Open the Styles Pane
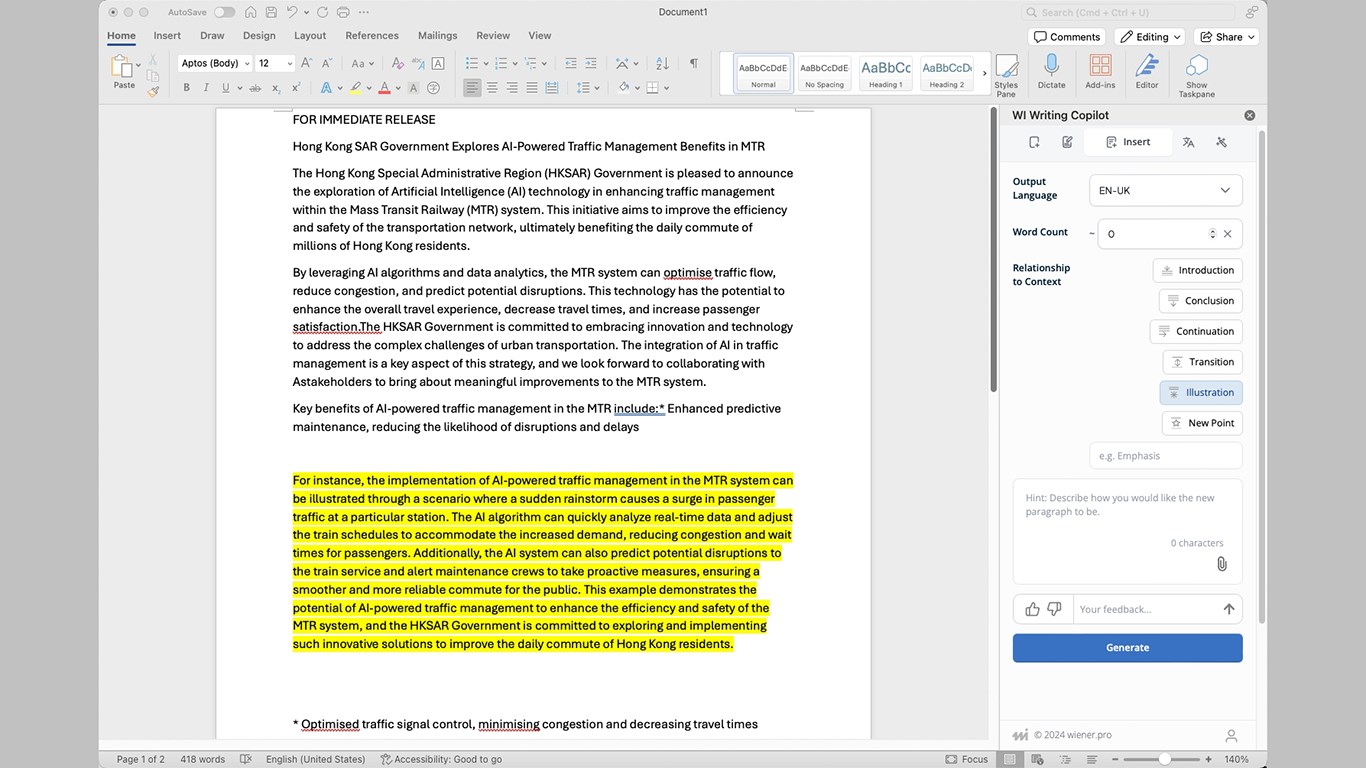1366x768 pixels. [1006, 72]
